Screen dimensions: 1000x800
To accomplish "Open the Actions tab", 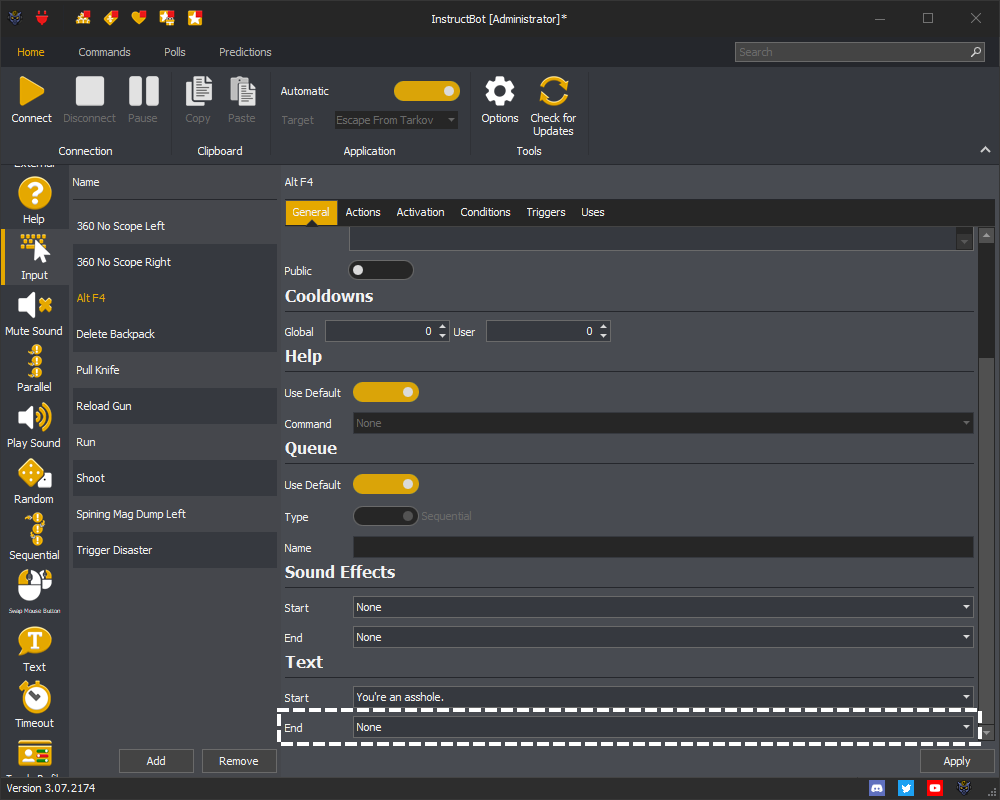I will click(x=363, y=212).
